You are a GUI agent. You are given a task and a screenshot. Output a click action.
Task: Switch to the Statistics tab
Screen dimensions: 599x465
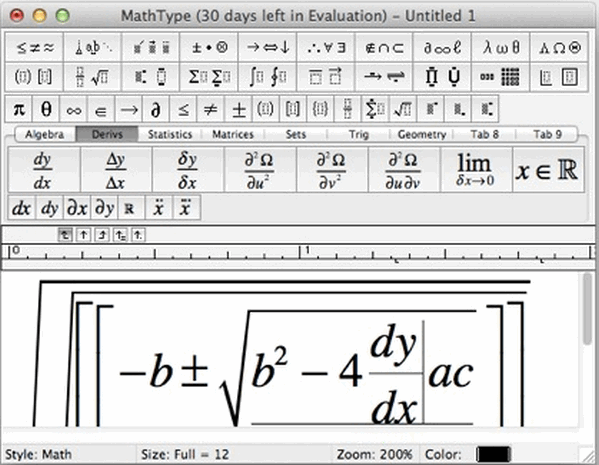[x=170, y=134]
